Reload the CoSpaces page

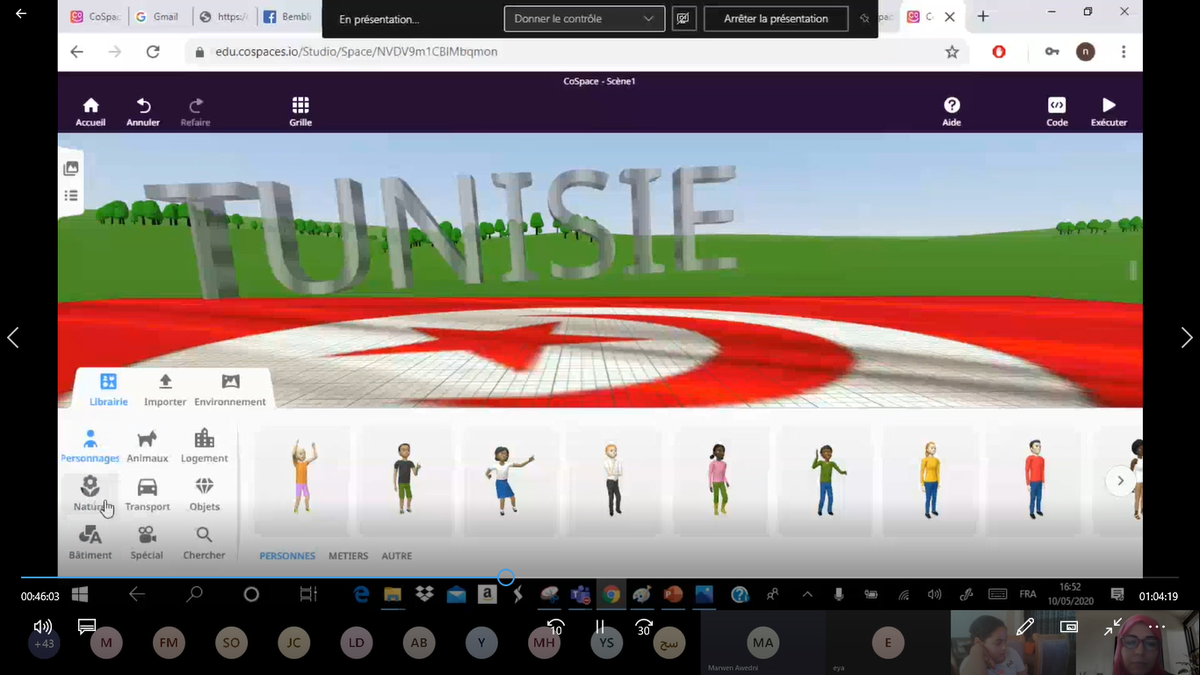pos(153,52)
